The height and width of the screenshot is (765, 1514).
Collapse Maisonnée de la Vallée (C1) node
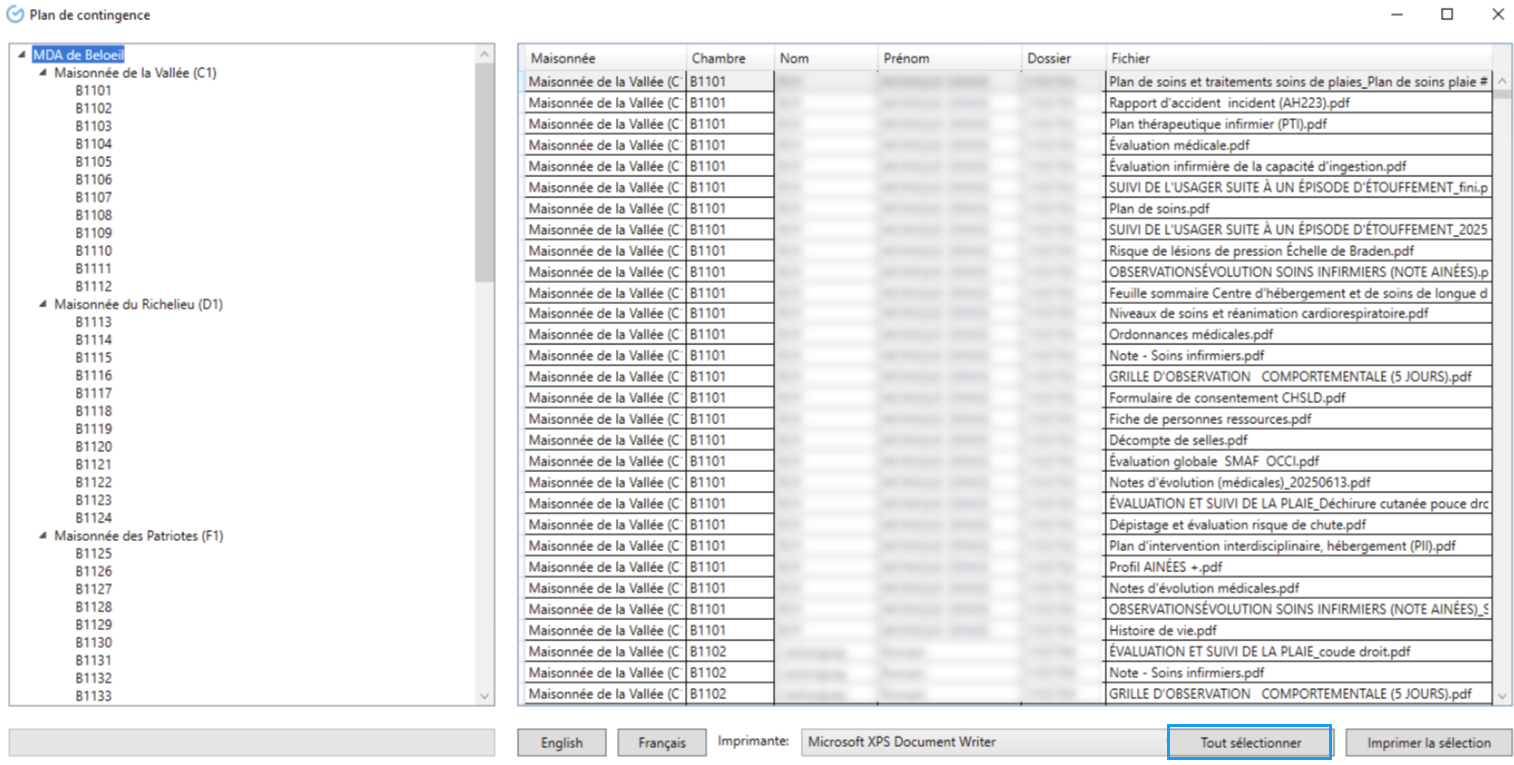43,73
